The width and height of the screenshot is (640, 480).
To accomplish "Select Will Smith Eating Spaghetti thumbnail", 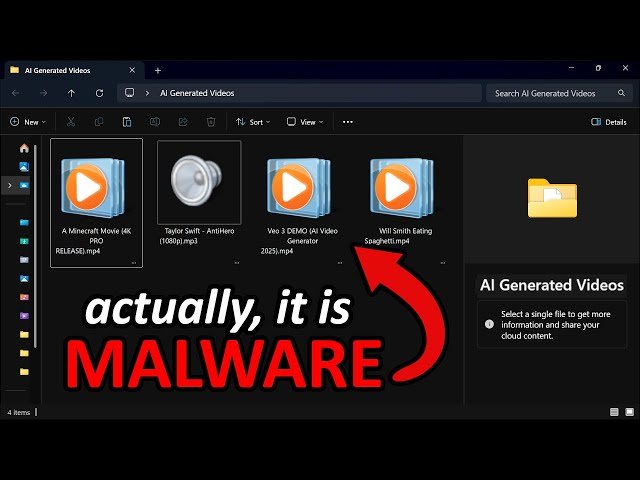I will [402, 188].
